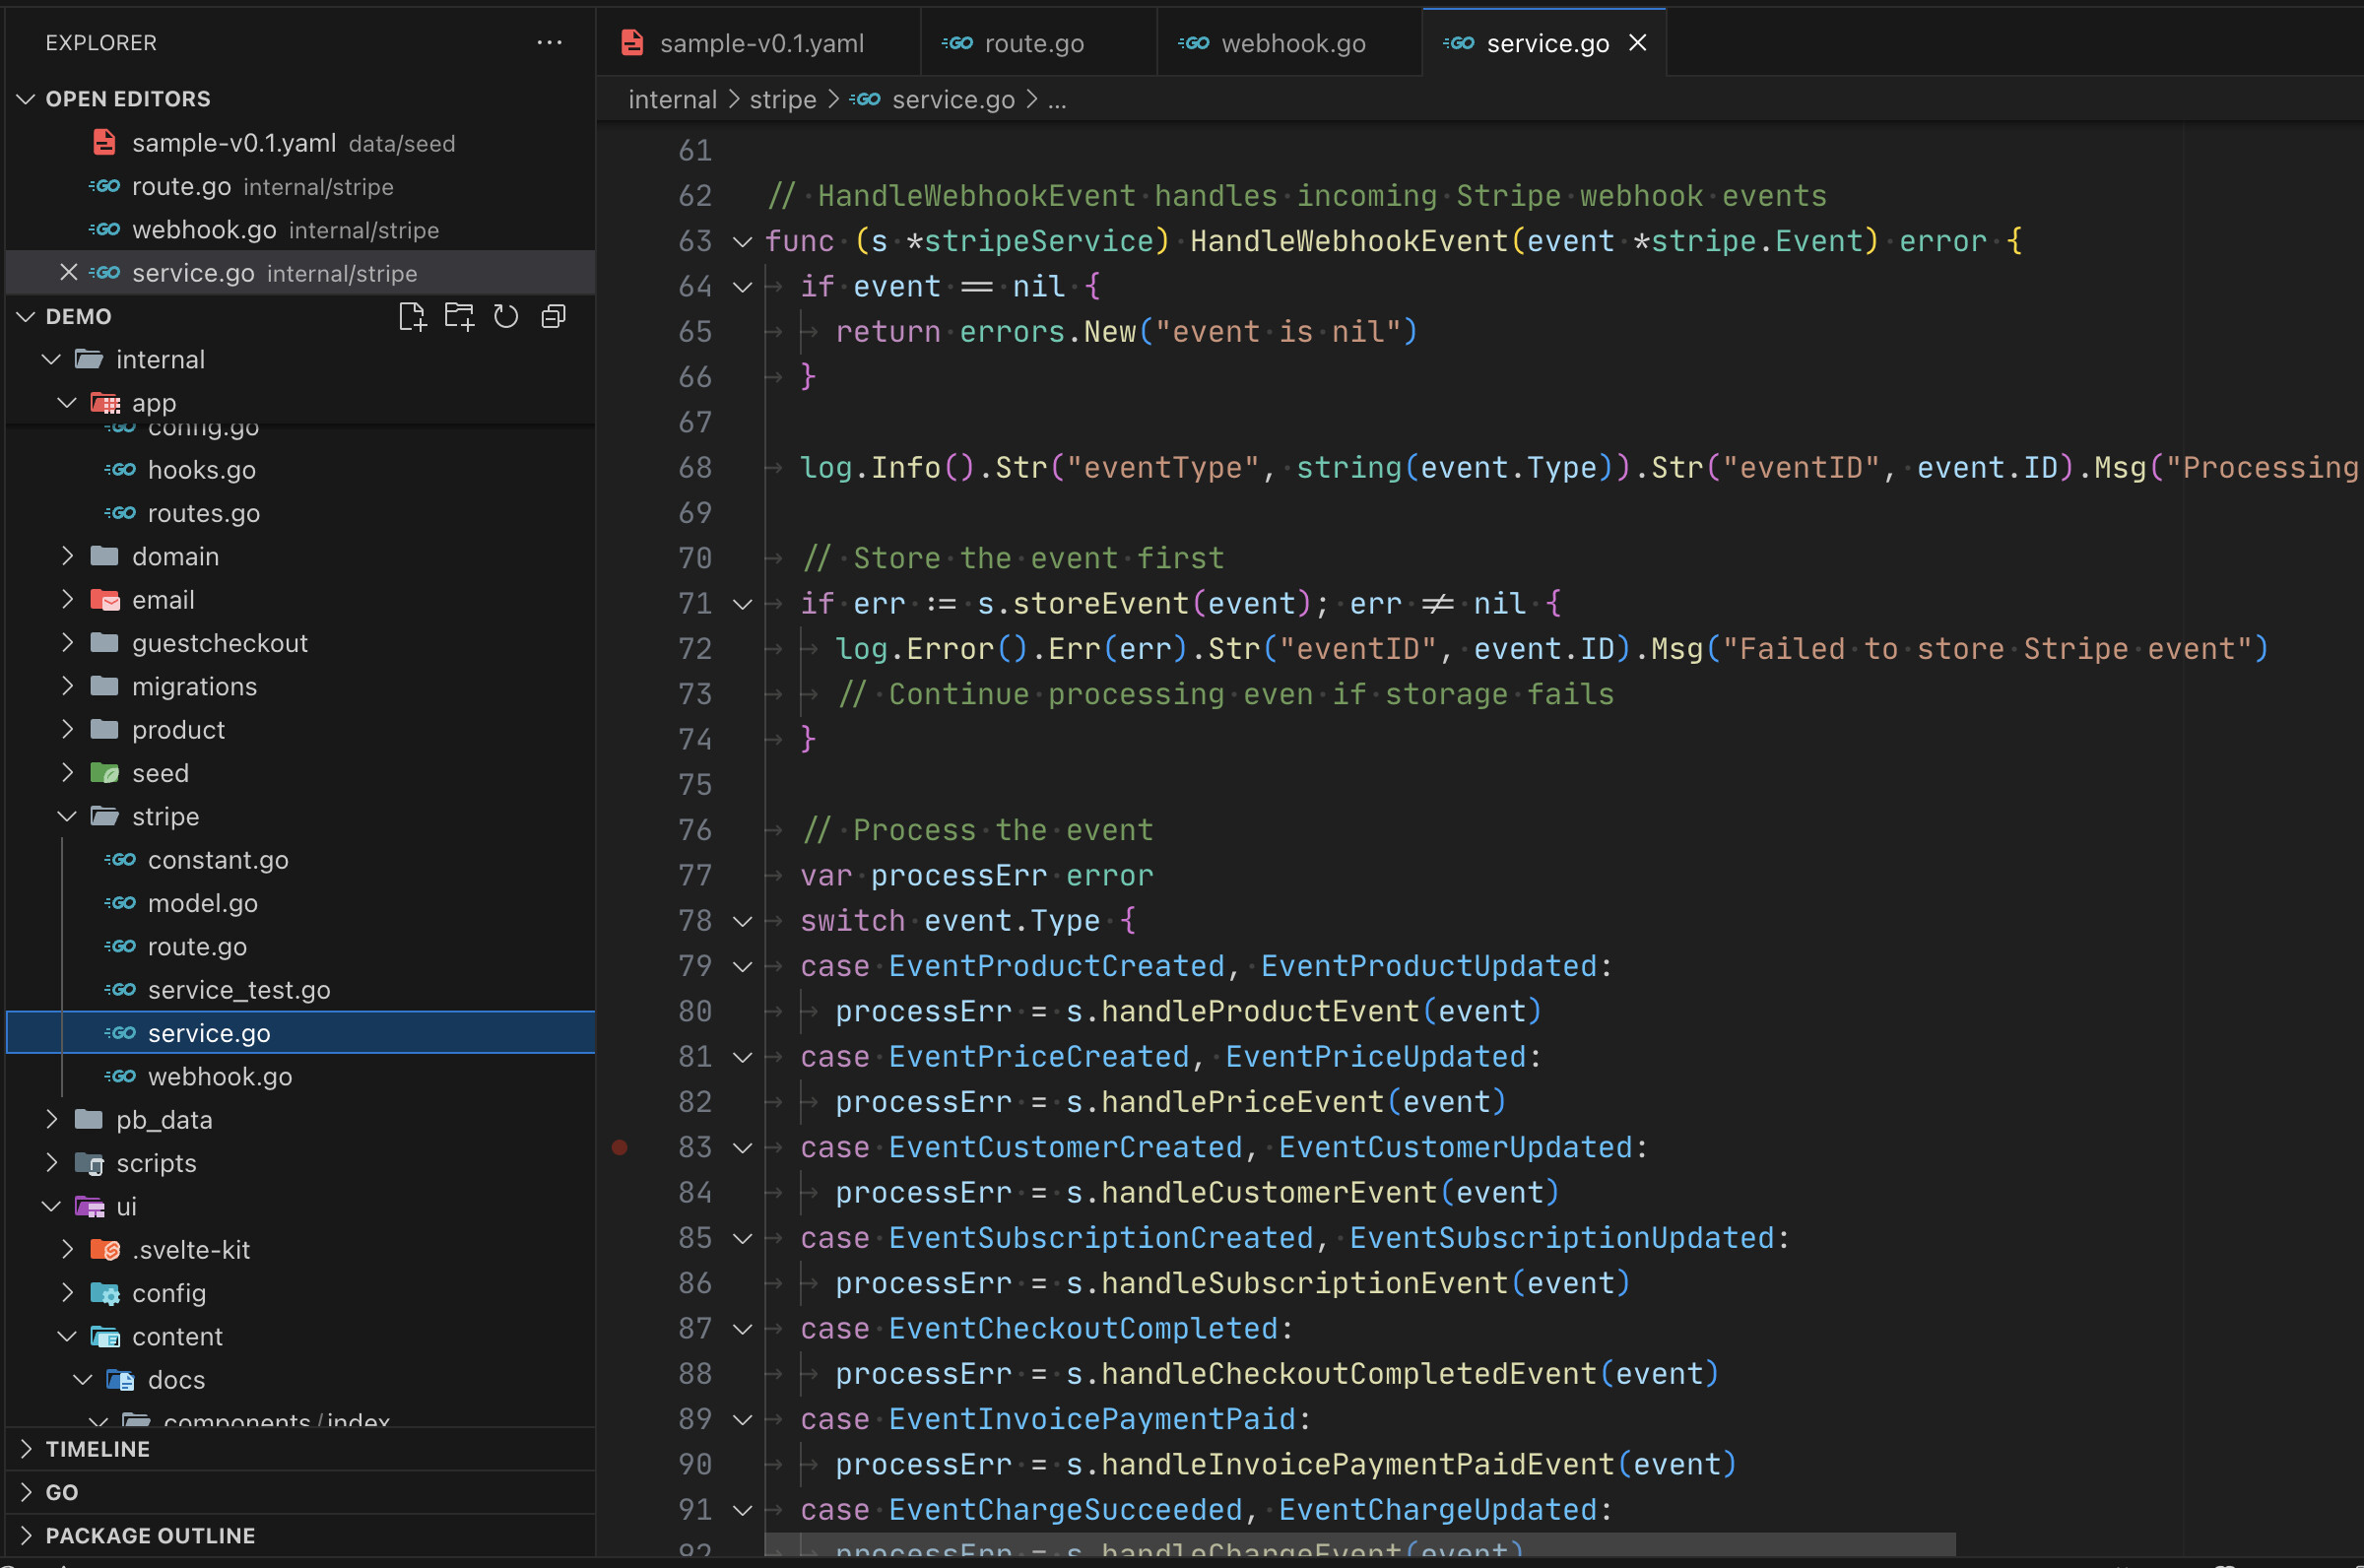
Task: Collapse all folders in the DEMO explorer
Action: coord(553,317)
